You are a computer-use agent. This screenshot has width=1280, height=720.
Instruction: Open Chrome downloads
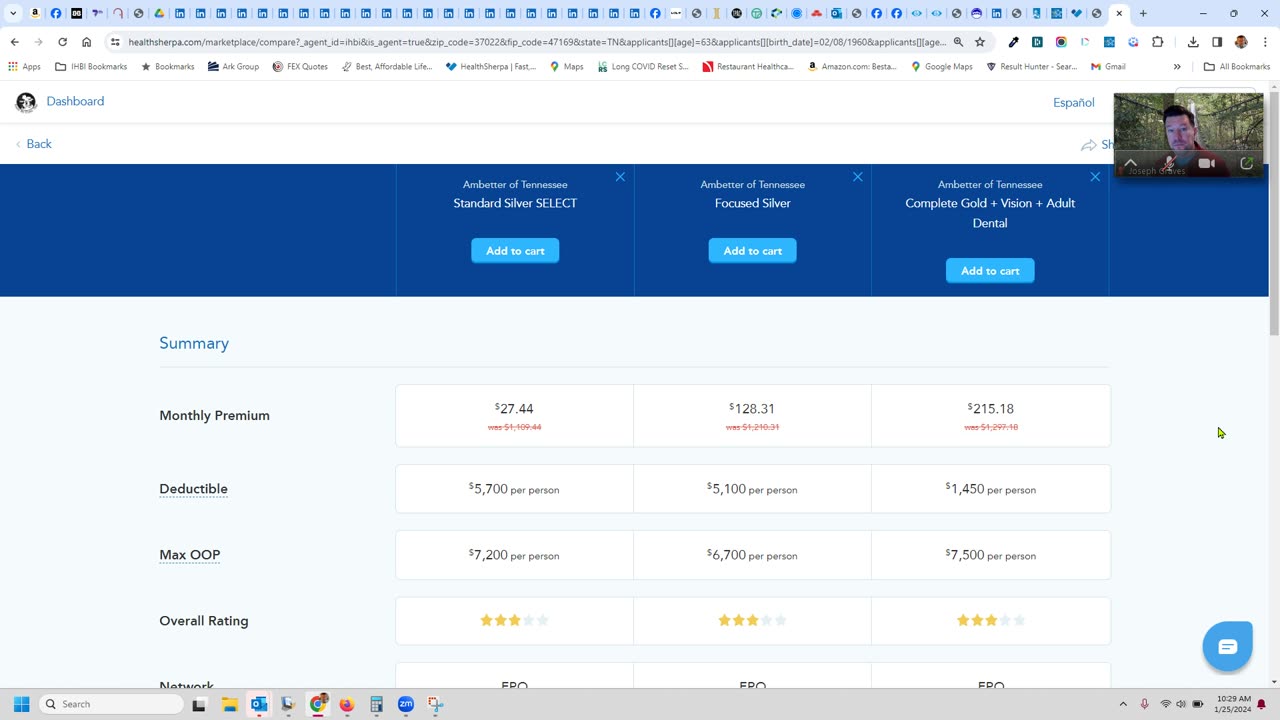pyautogui.click(x=1193, y=42)
